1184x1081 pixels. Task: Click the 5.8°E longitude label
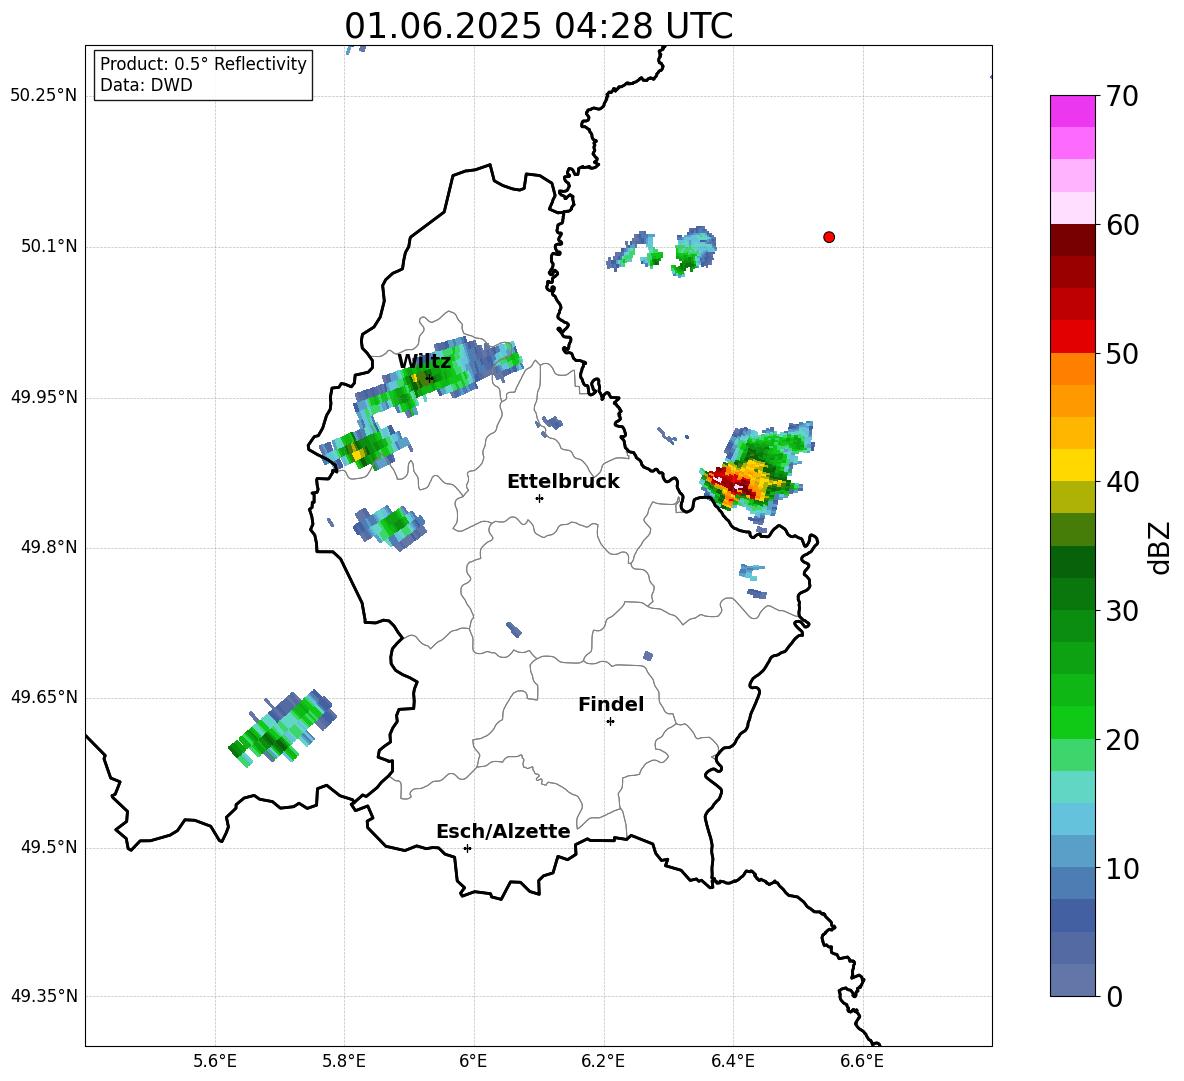(344, 1061)
